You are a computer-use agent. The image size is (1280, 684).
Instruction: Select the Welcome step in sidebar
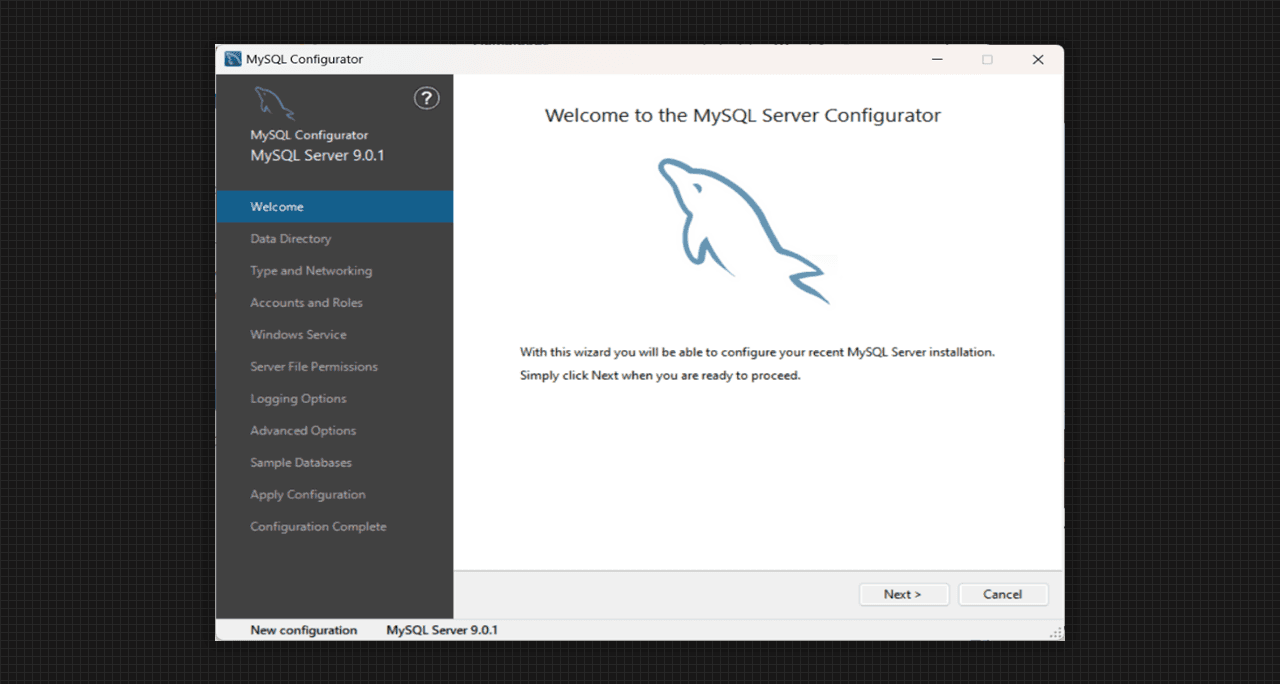click(x=277, y=207)
